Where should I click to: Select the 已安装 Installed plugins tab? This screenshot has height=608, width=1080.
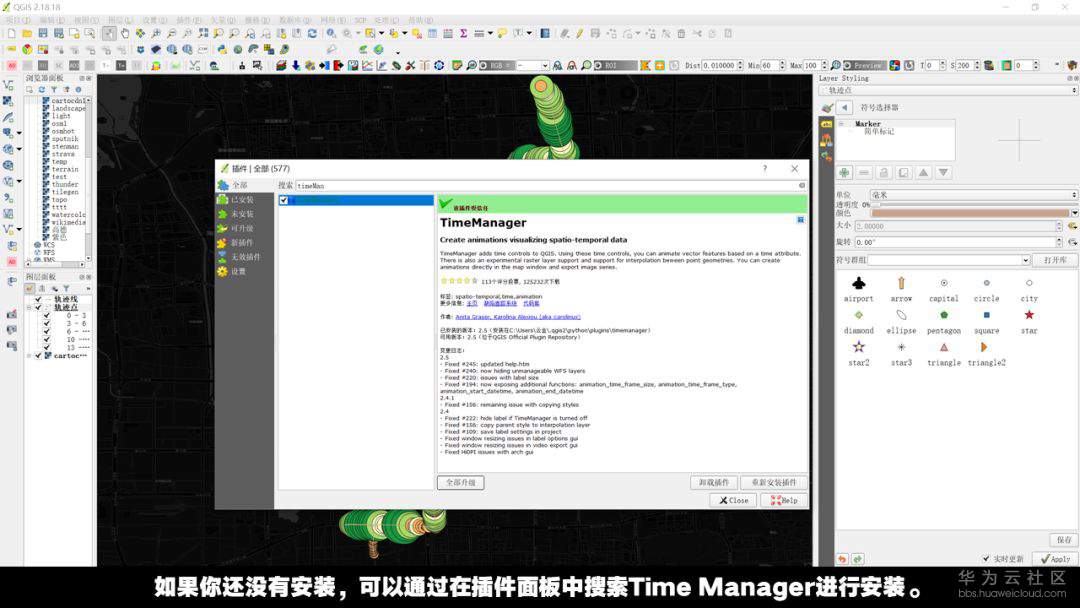(x=245, y=200)
